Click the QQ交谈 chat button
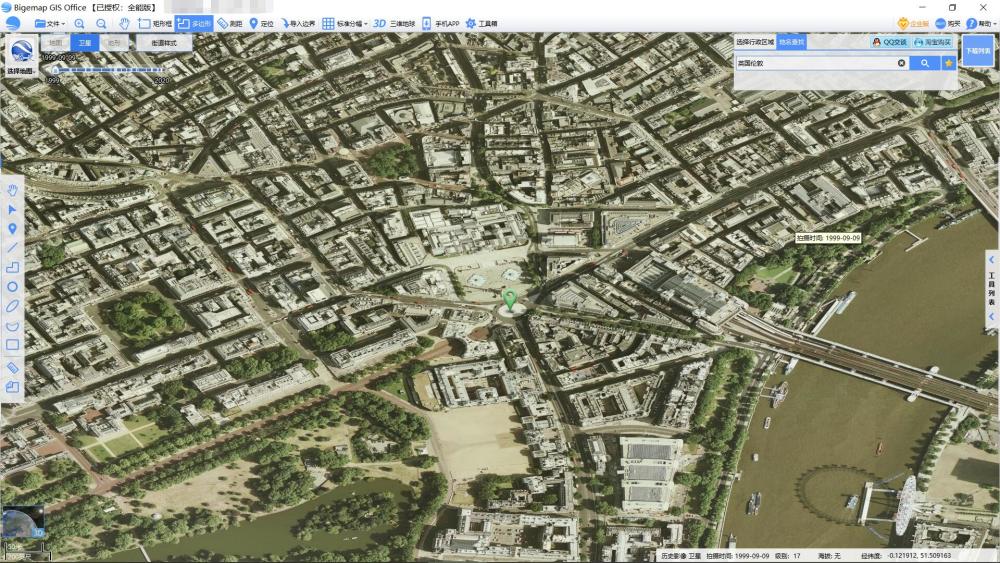Viewport: 1000px width, 563px height. tap(890, 42)
